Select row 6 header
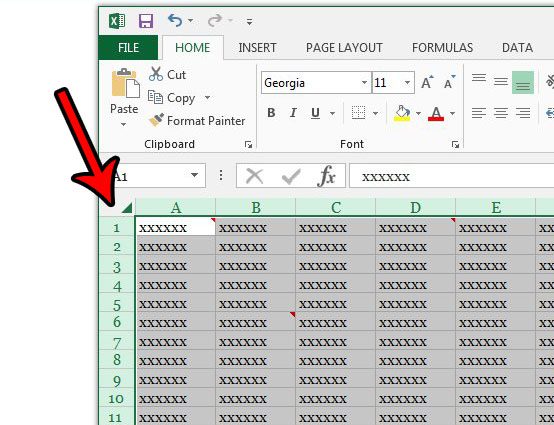This screenshot has height=425, width=554. tap(117, 321)
